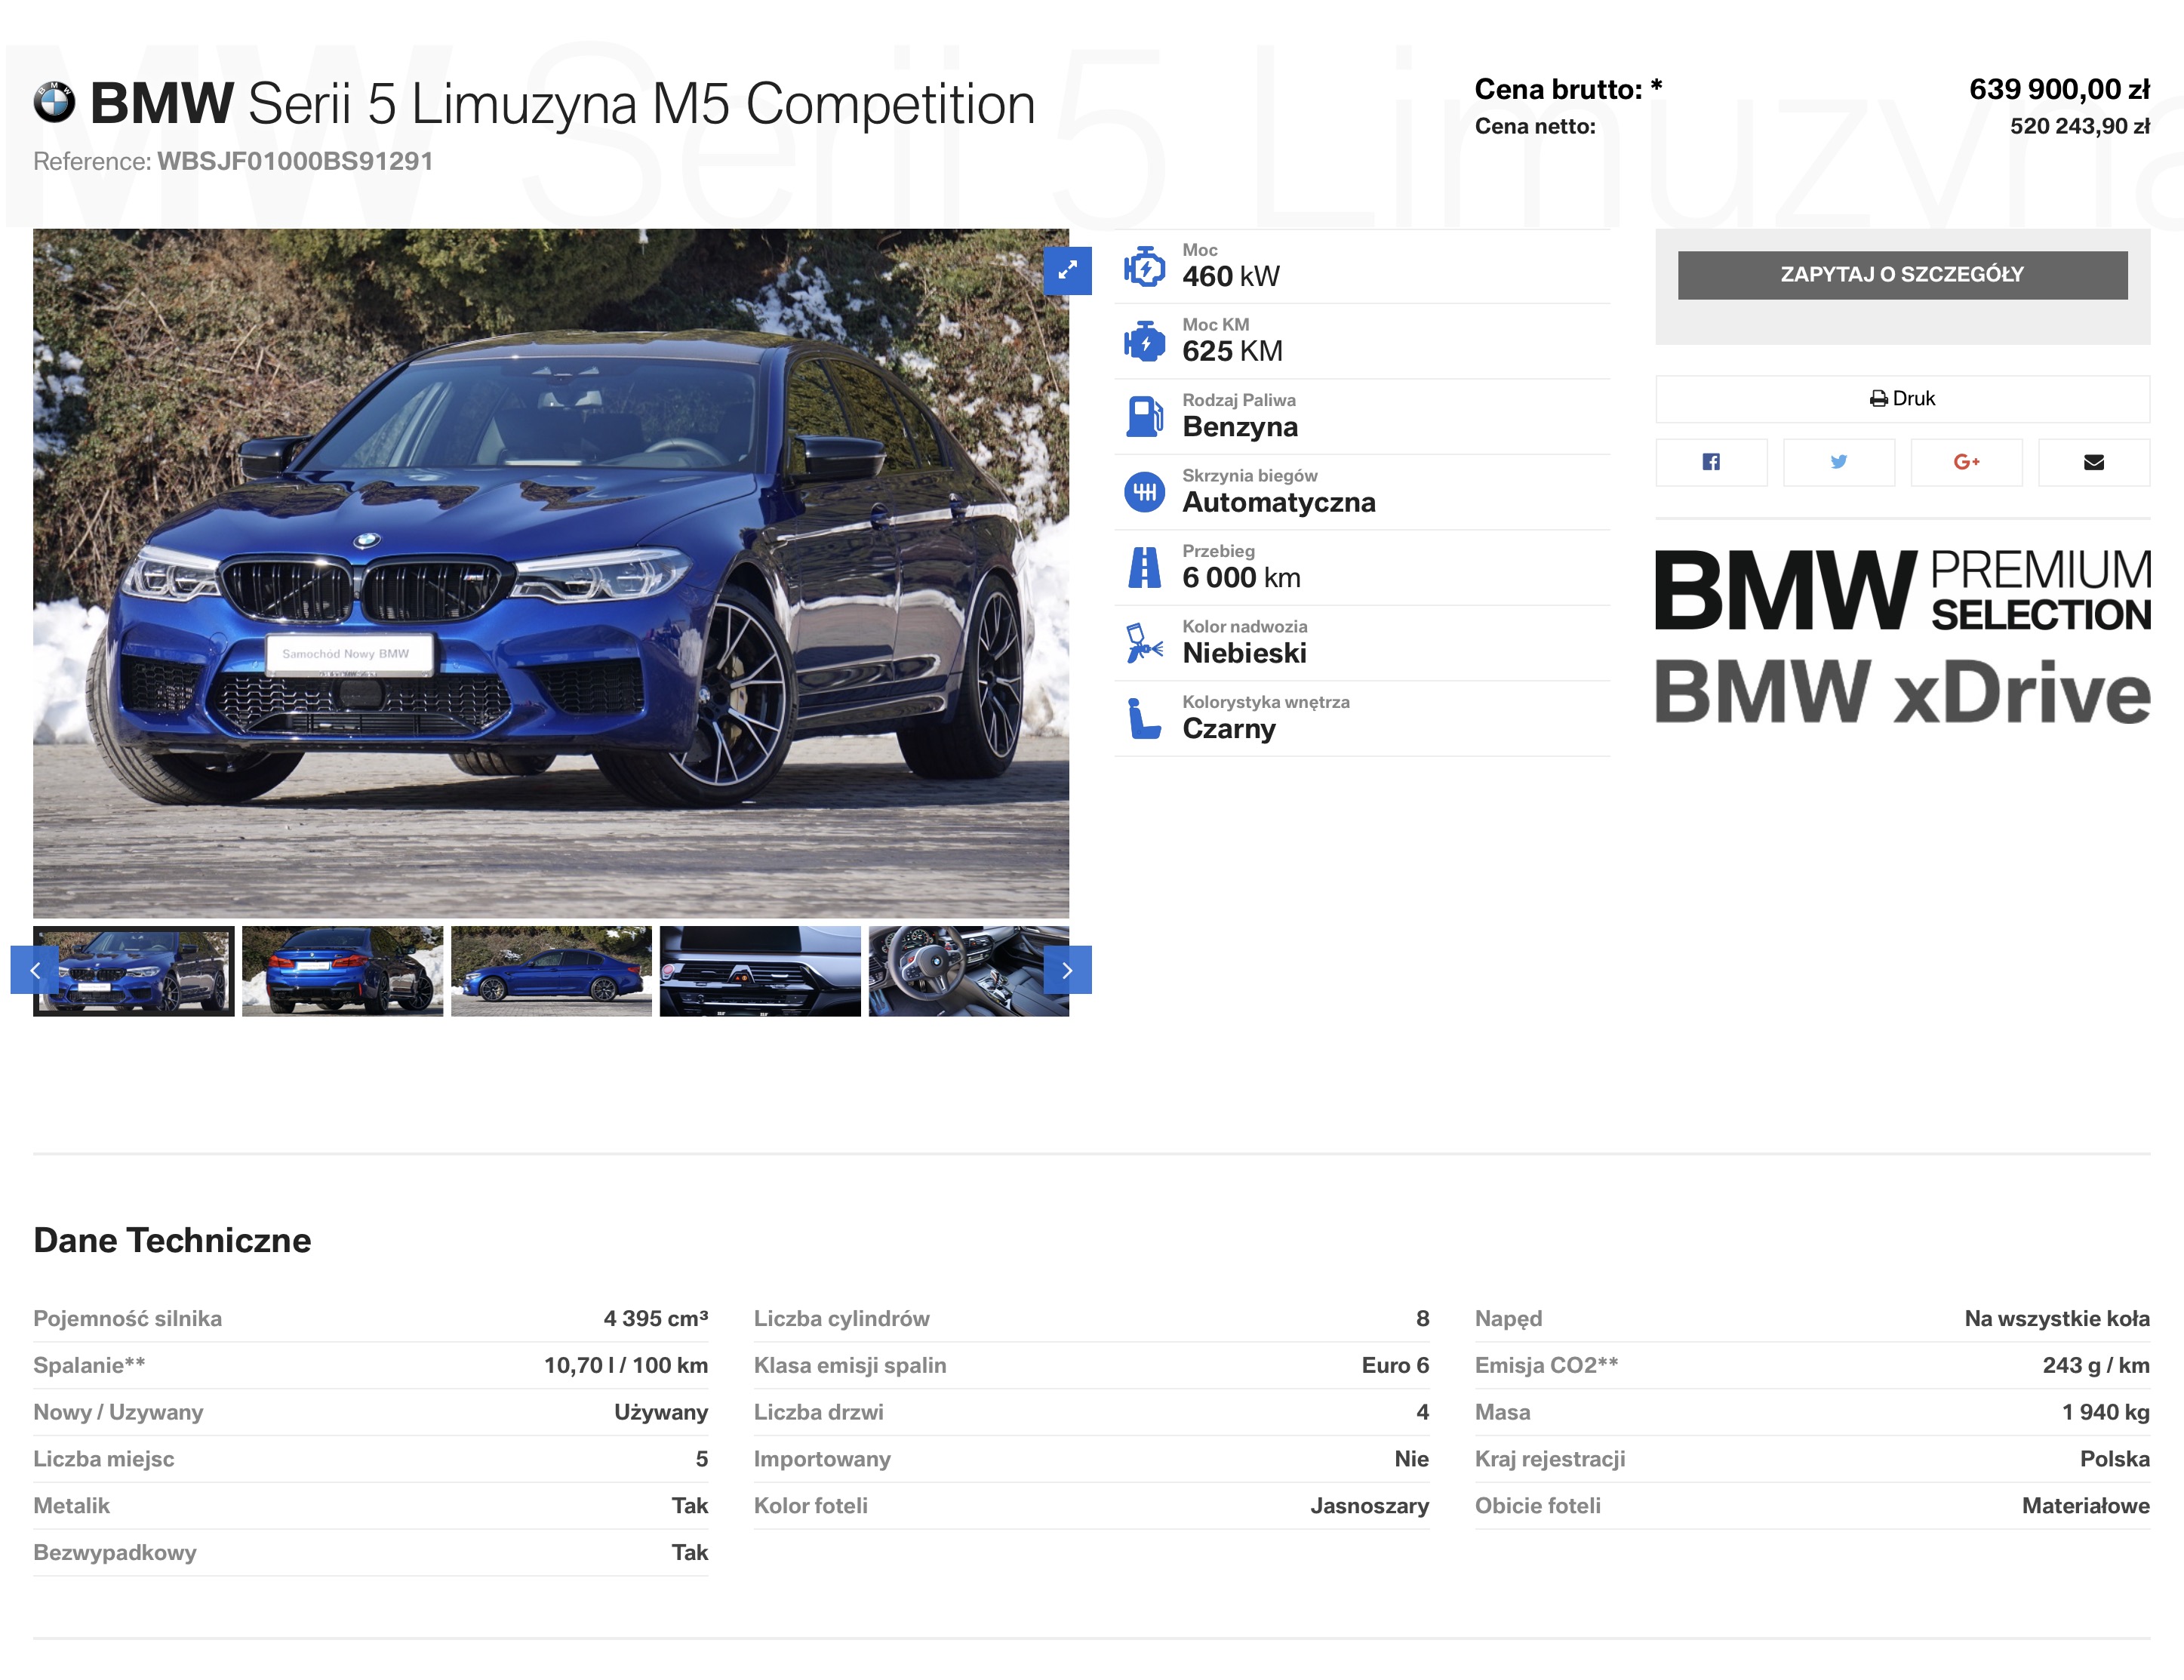Click the Używany condition value
The image size is (2184, 1680).
pyautogui.click(x=660, y=1412)
